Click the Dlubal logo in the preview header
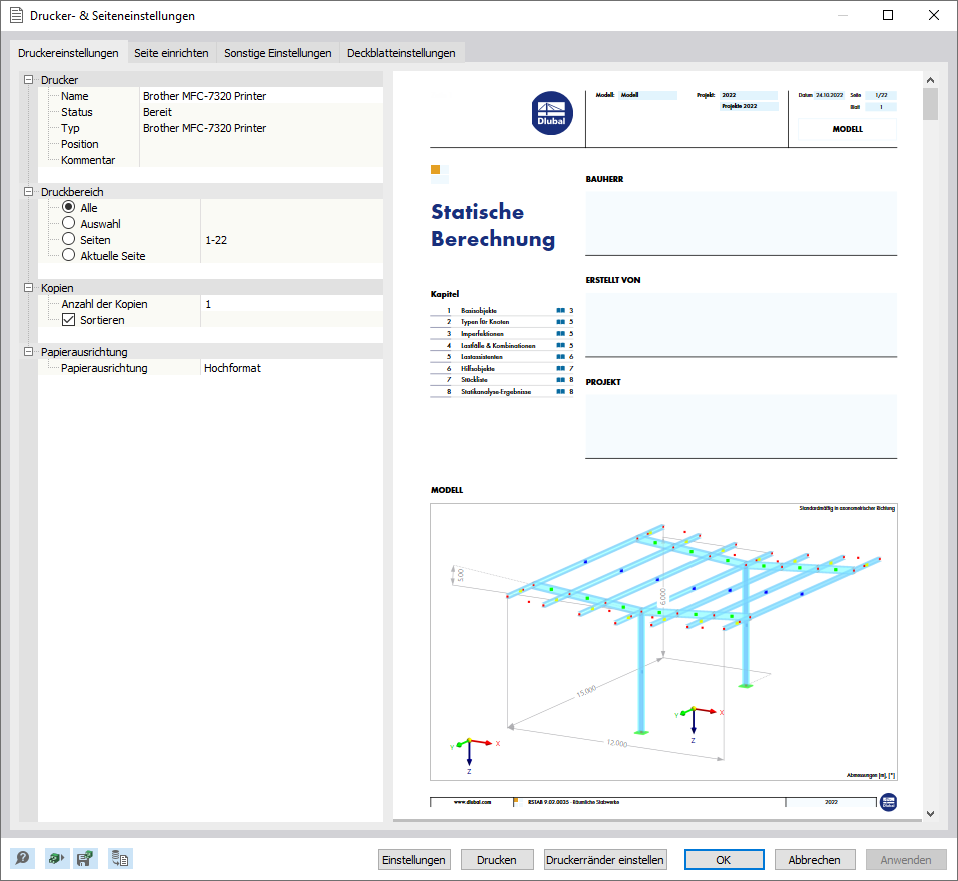 tap(552, 113)
